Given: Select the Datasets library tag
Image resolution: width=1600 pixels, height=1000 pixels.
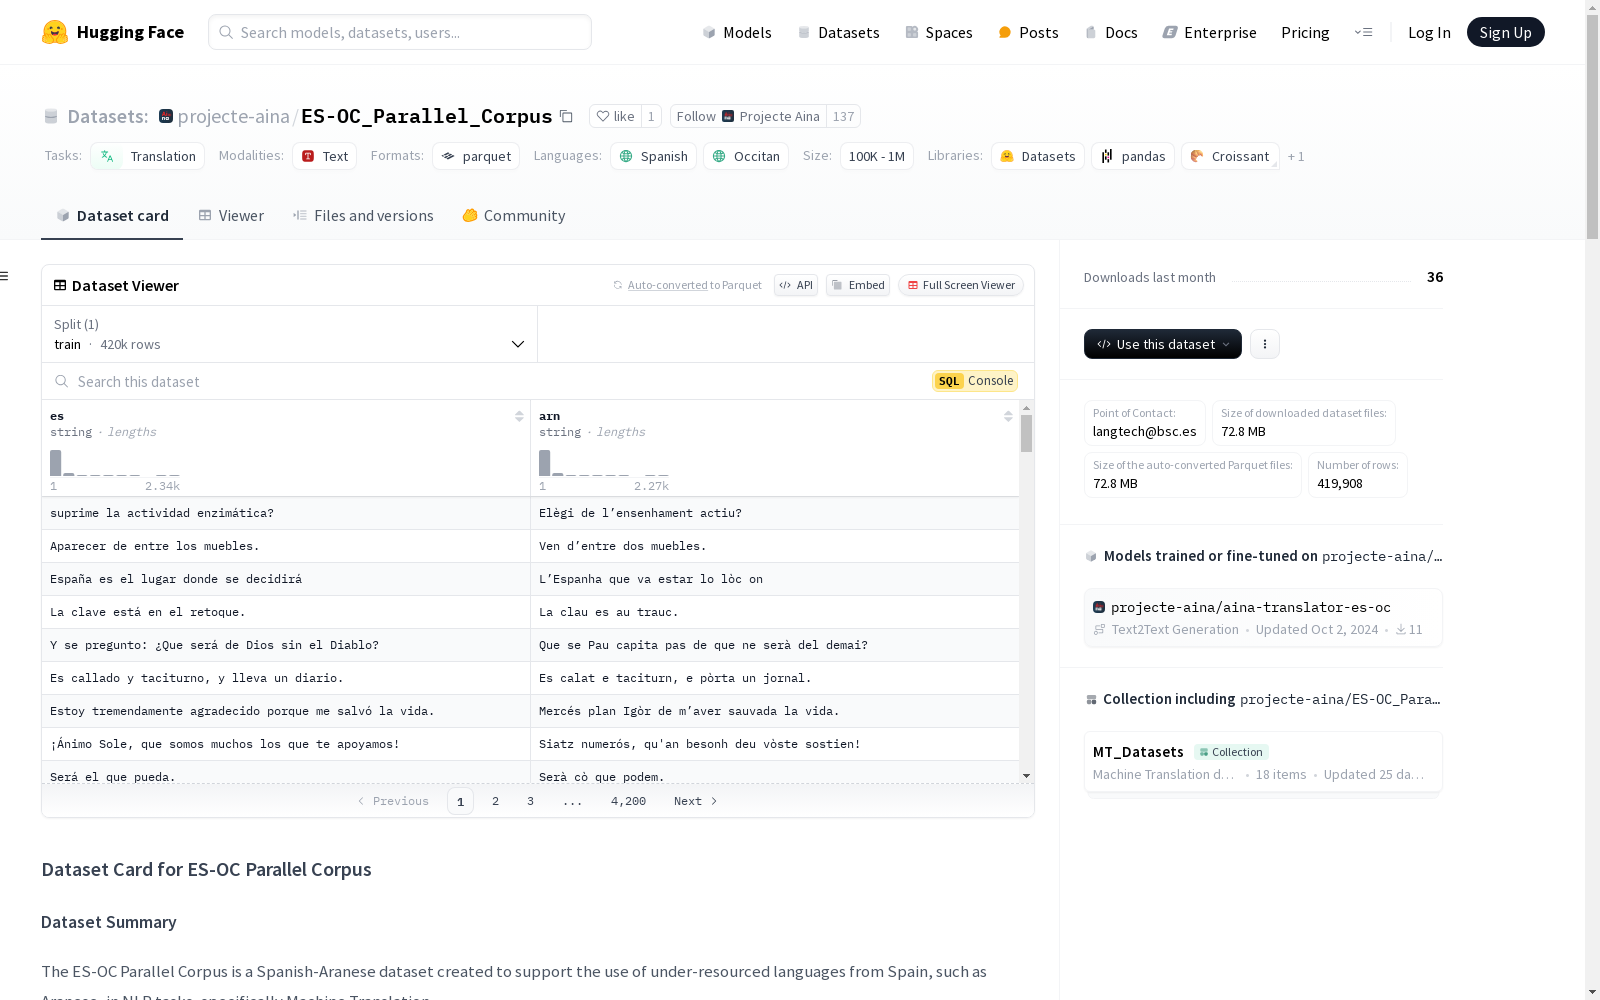Looking at the screenshot, I should click(x=1038, y=156).
